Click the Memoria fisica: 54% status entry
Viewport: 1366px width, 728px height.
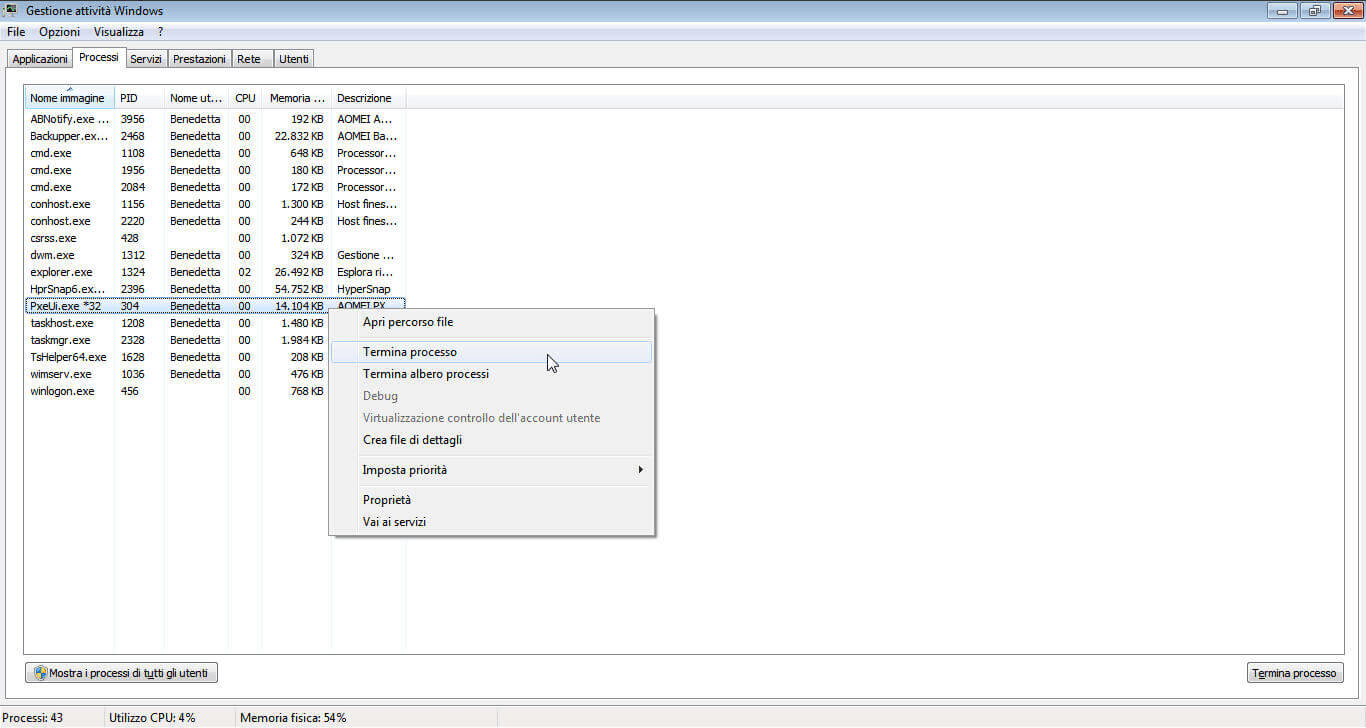coord(293,718)
